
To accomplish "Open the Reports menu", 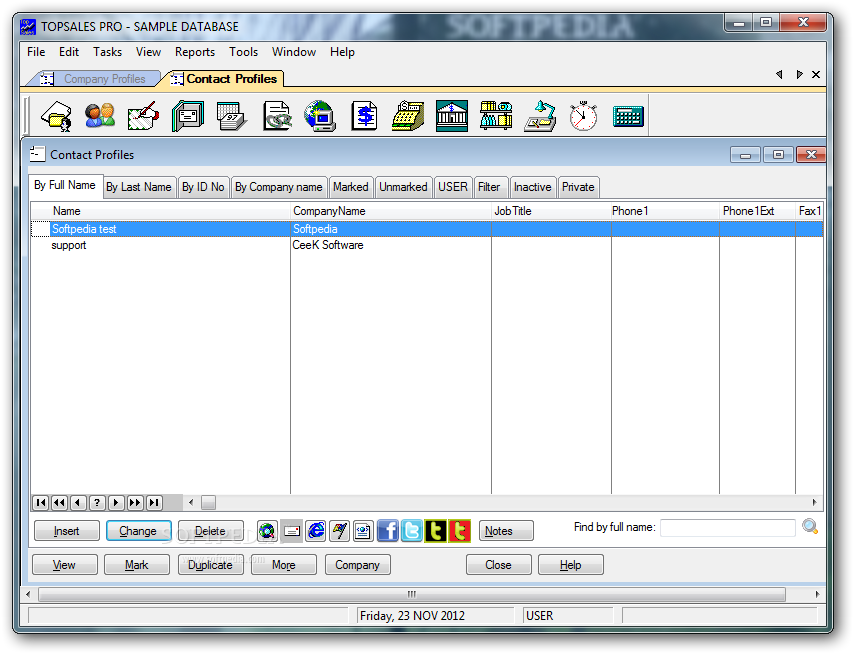I will click(195, 52).
